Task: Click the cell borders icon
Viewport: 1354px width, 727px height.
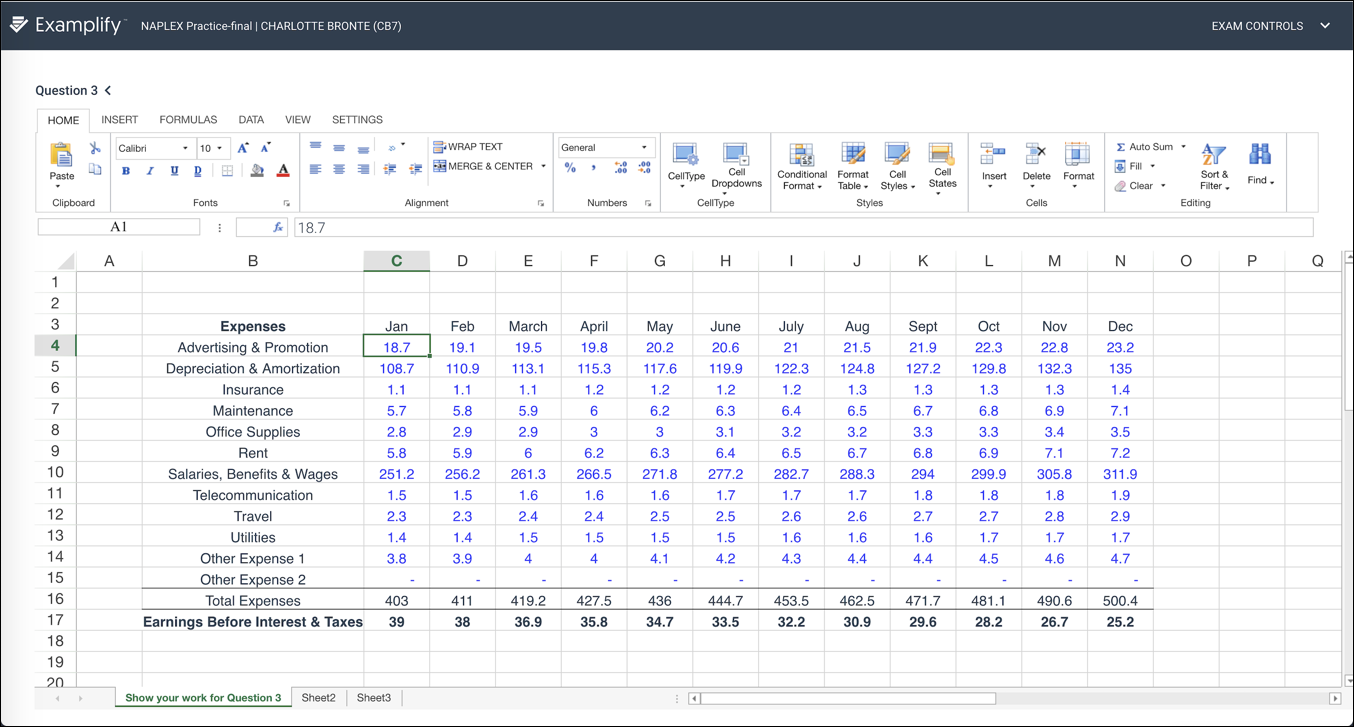Action: pyautogui.click(x=228, y=171)
